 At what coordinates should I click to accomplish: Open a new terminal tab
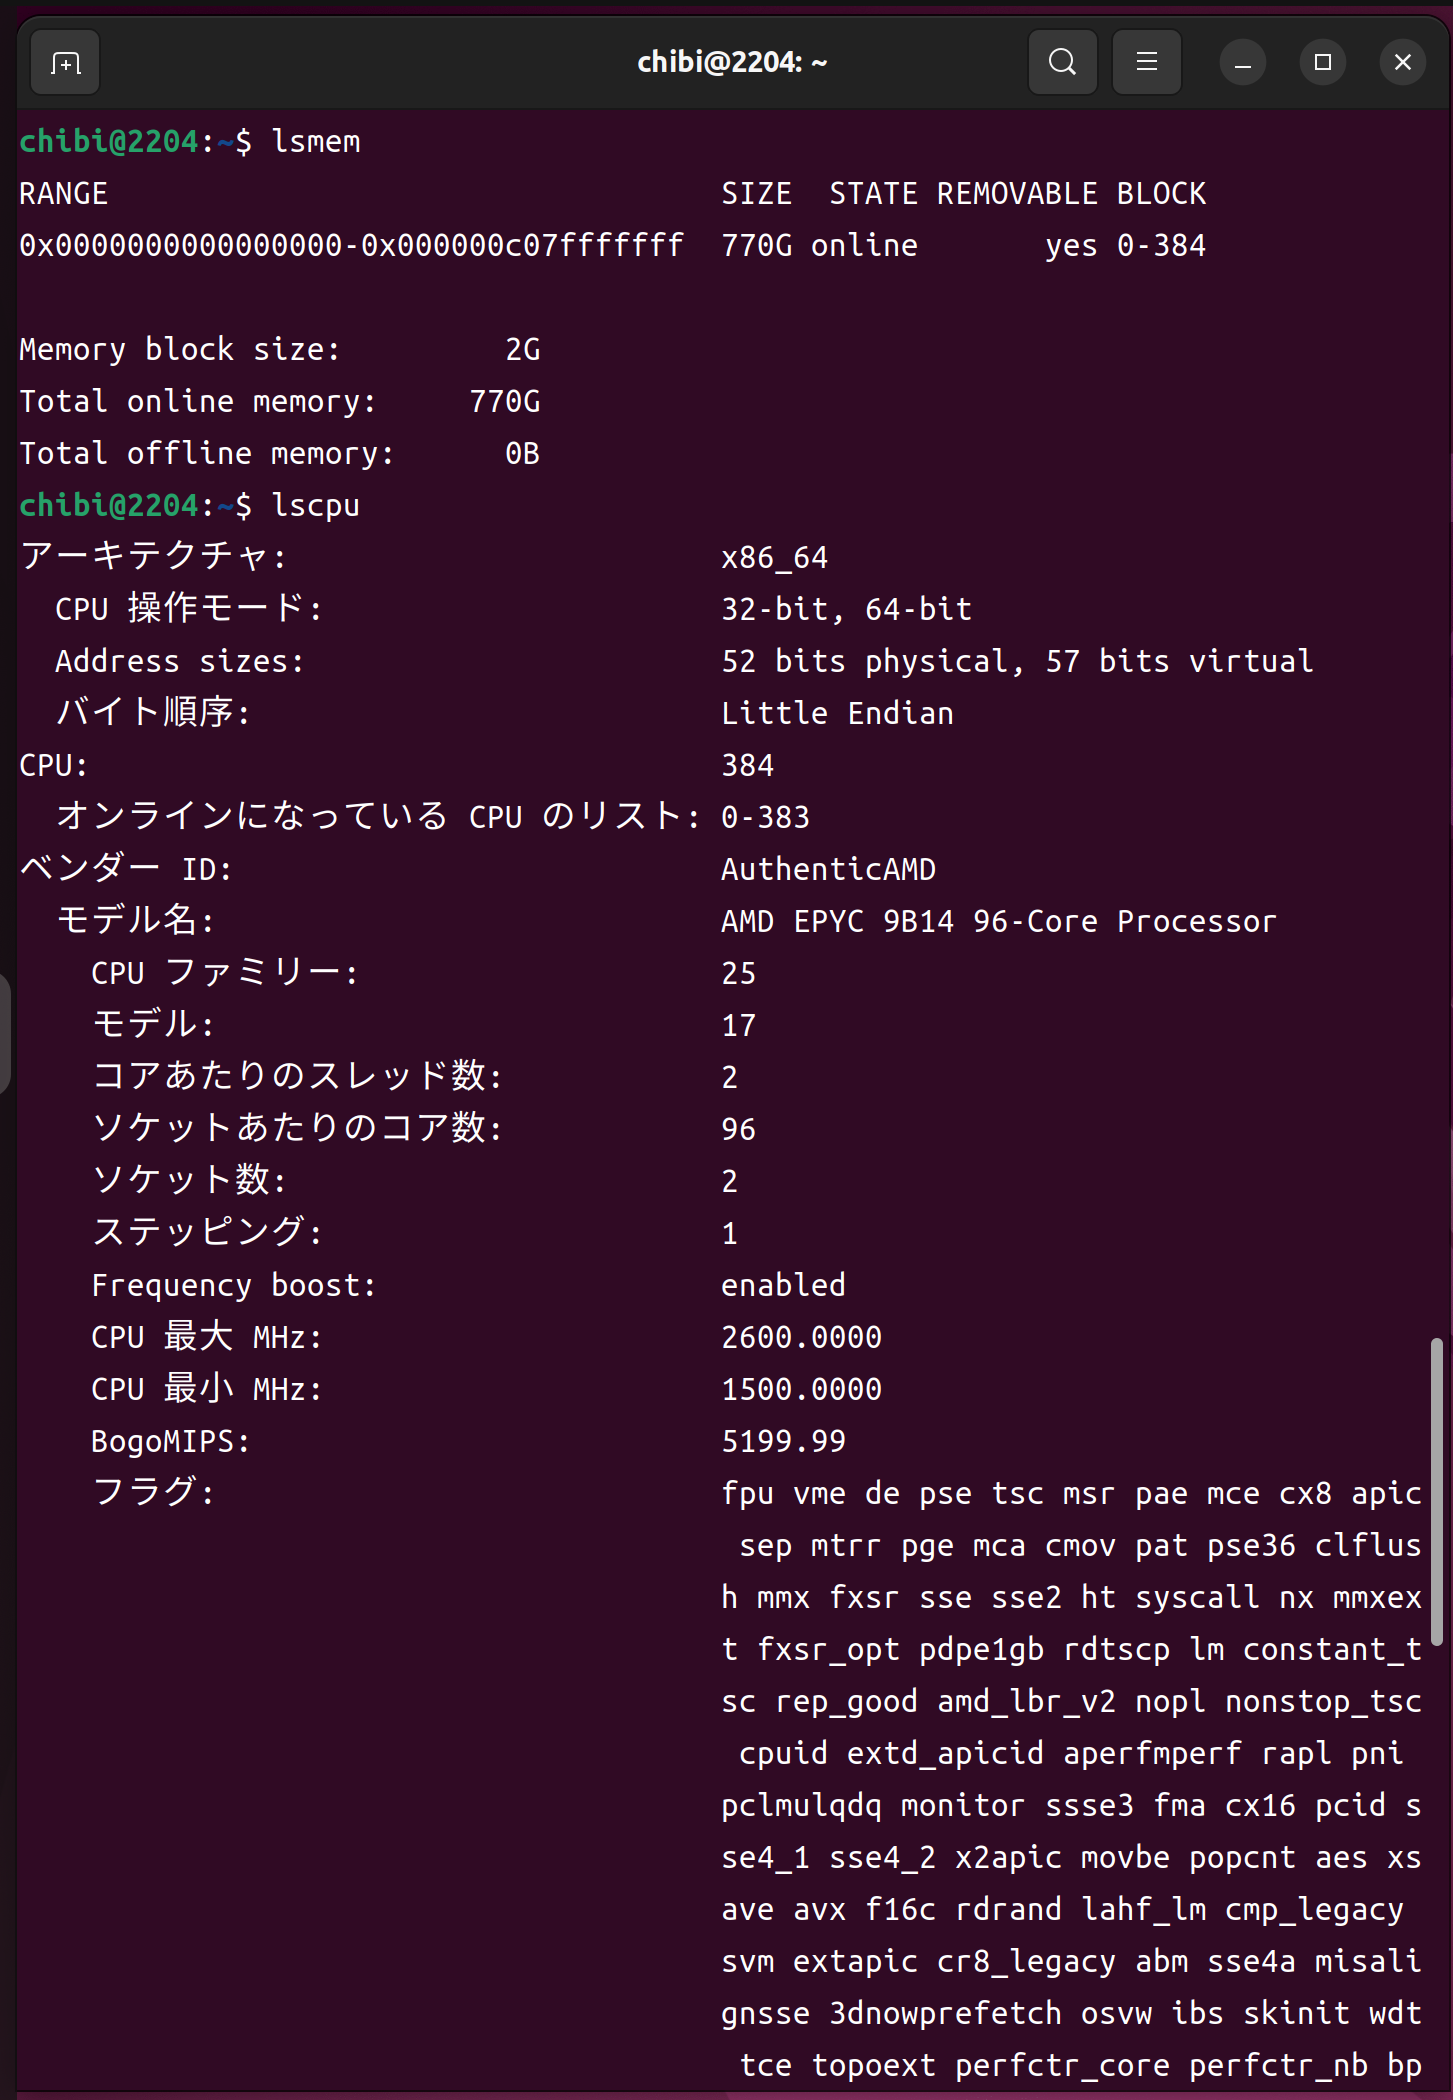click(65, 63)
